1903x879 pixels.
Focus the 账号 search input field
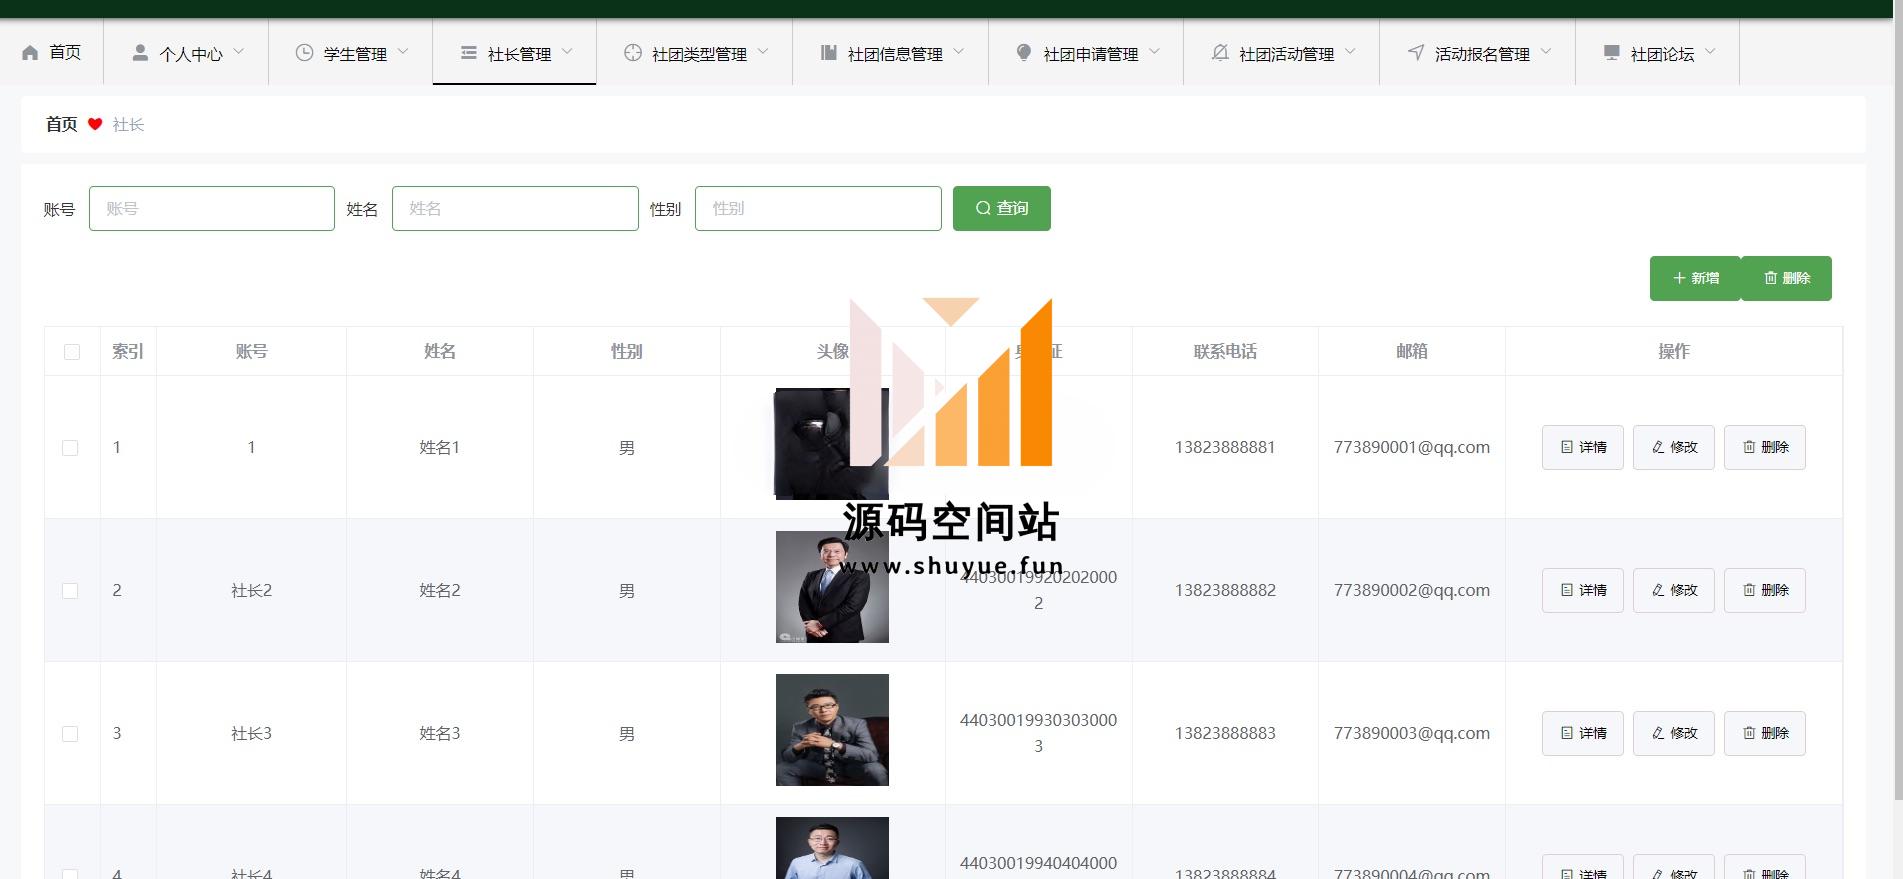(212, 208)
